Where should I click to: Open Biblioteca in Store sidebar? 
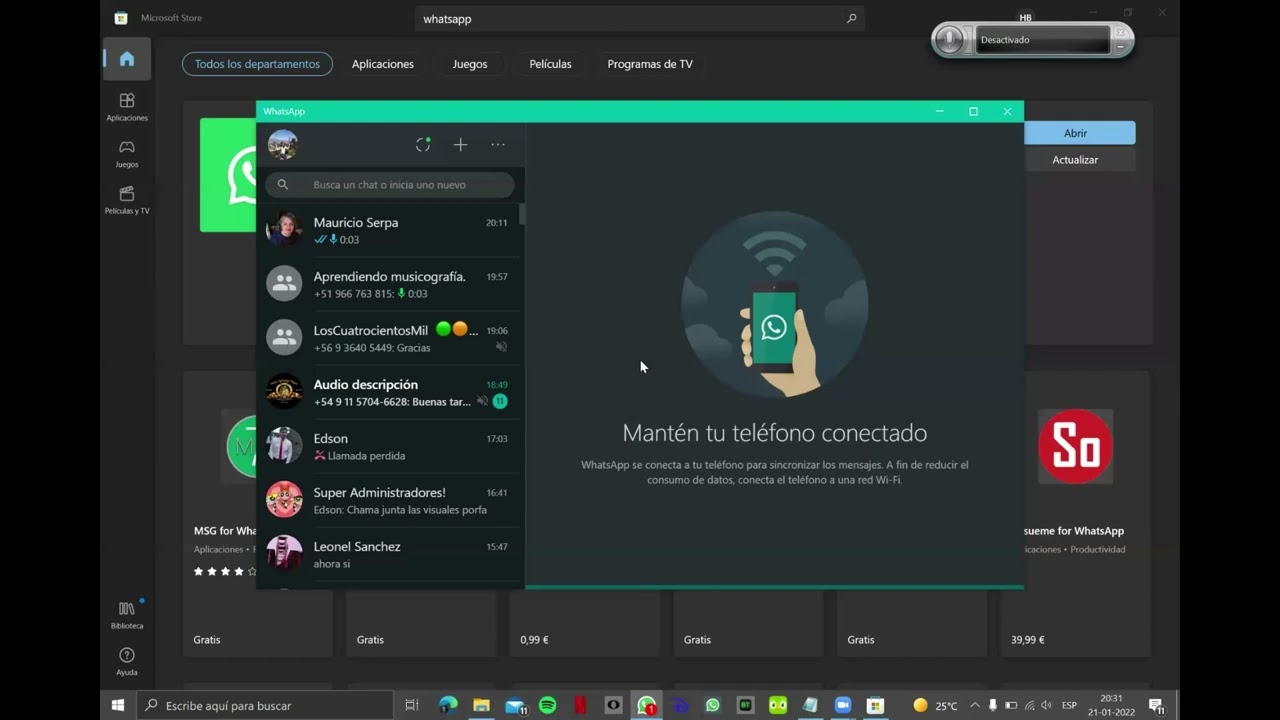click(127, 615)
